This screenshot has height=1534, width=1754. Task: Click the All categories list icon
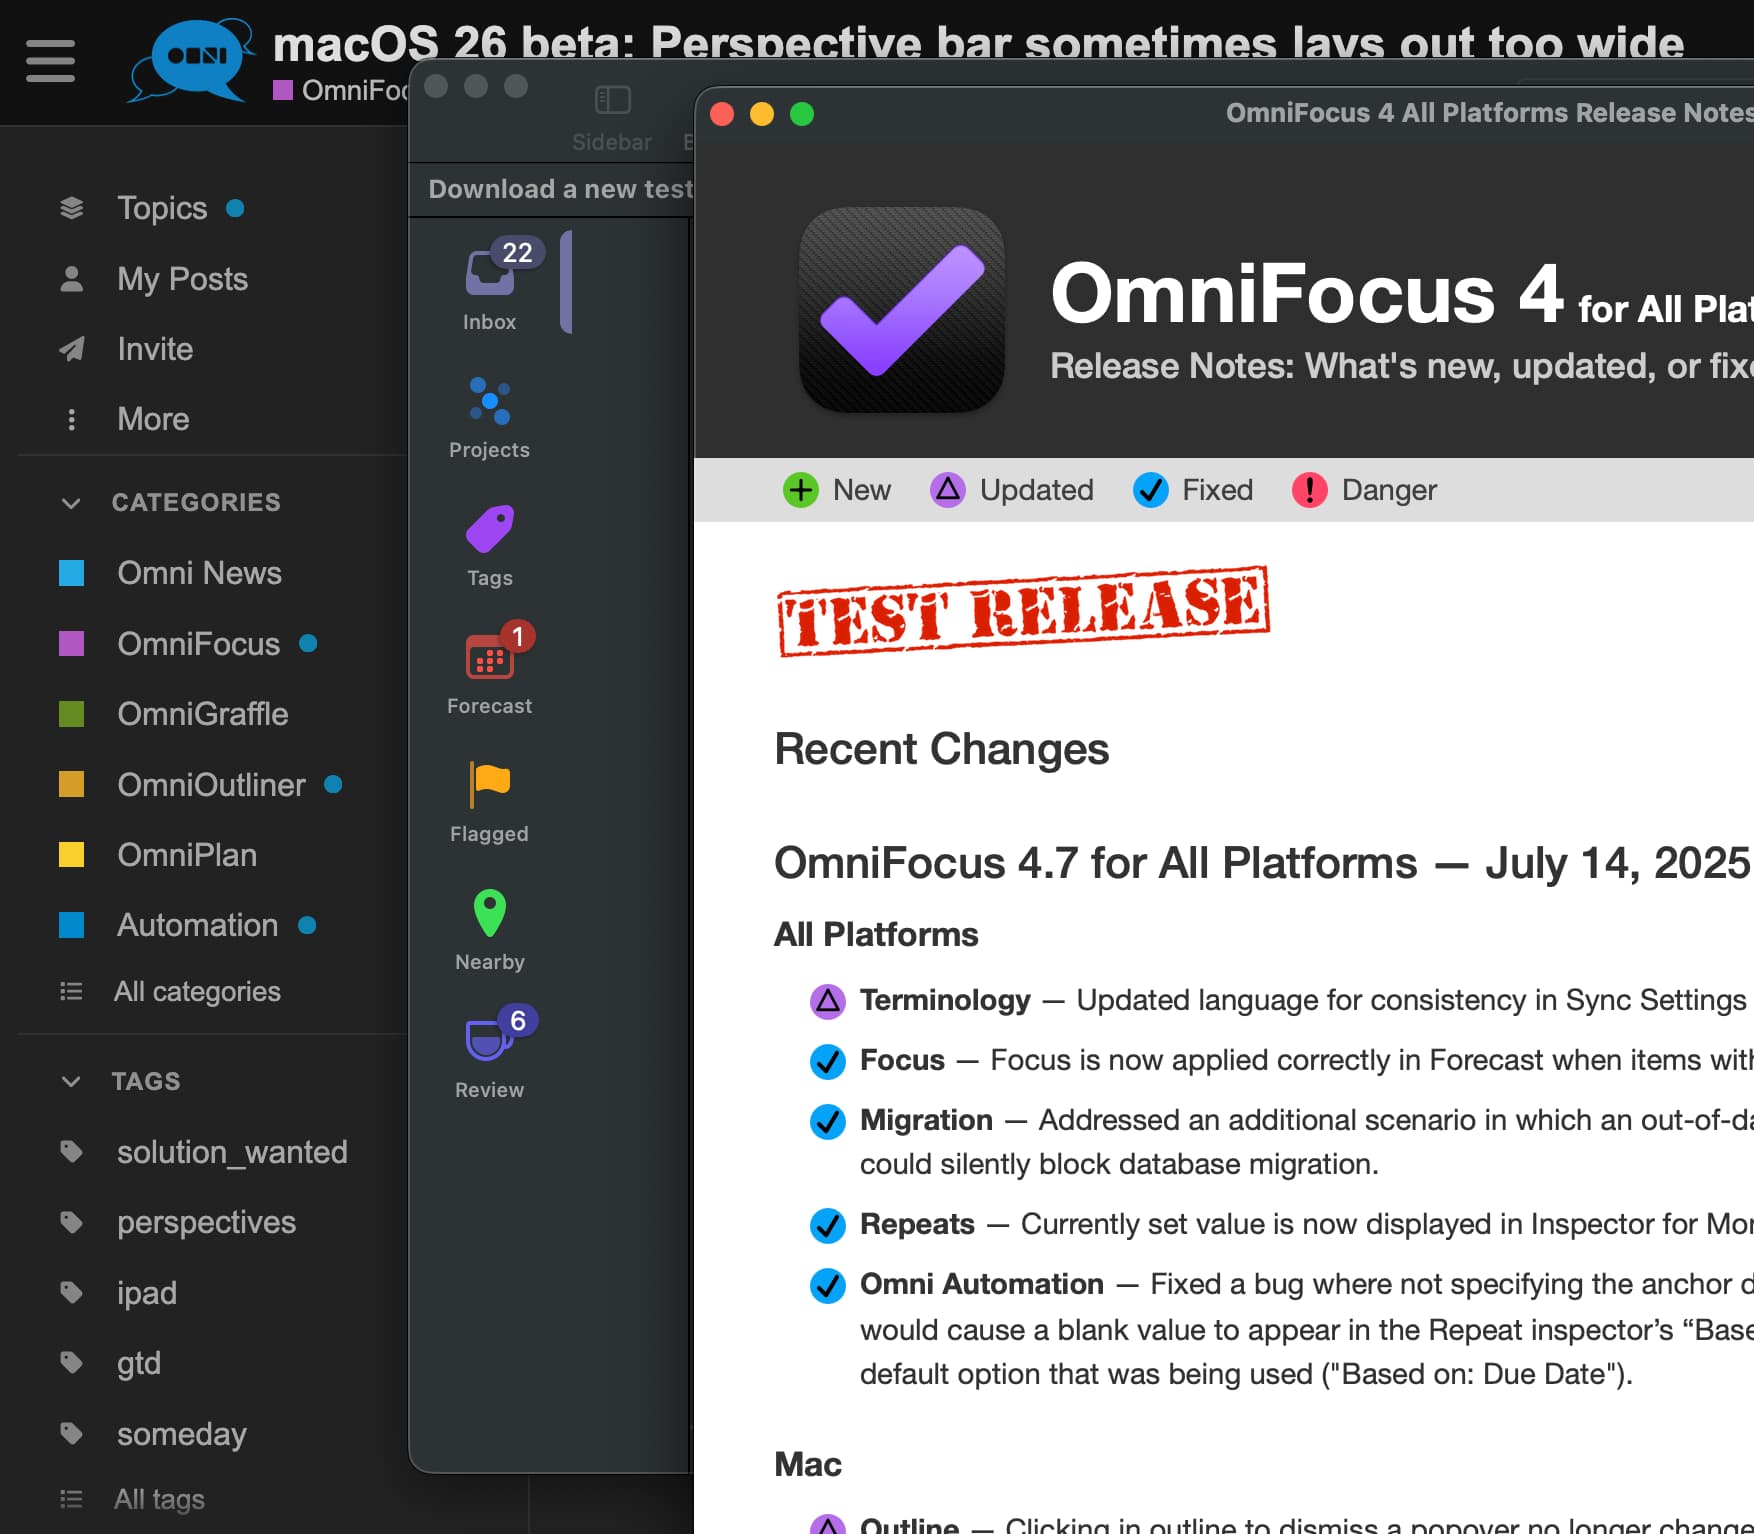click(71, 991)
